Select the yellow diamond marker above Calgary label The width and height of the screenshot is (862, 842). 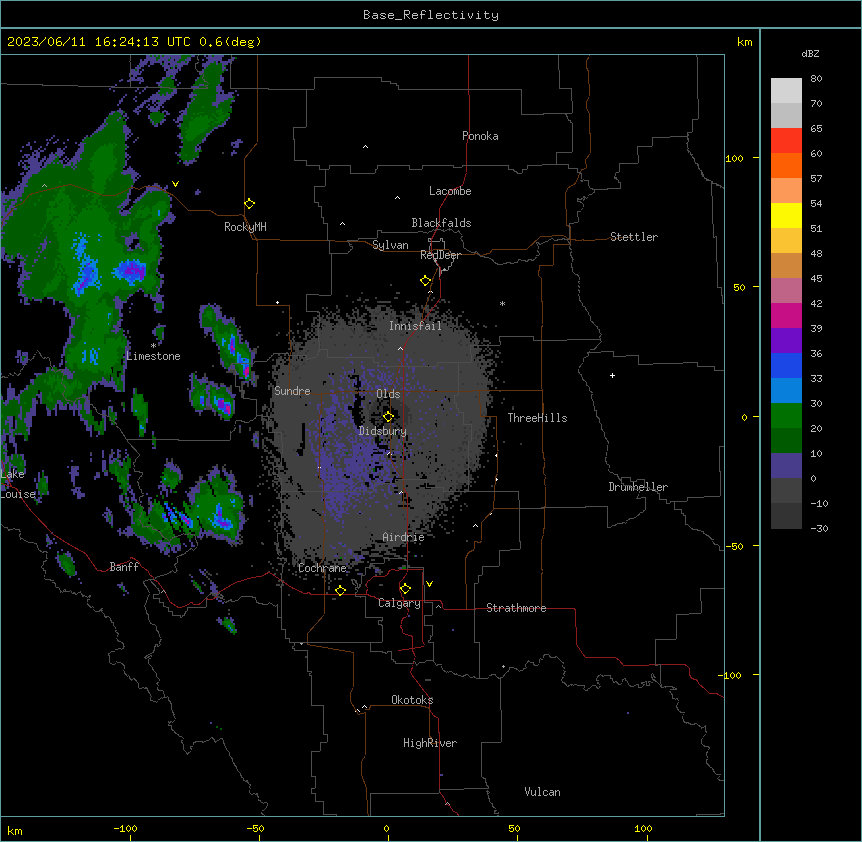405,589
